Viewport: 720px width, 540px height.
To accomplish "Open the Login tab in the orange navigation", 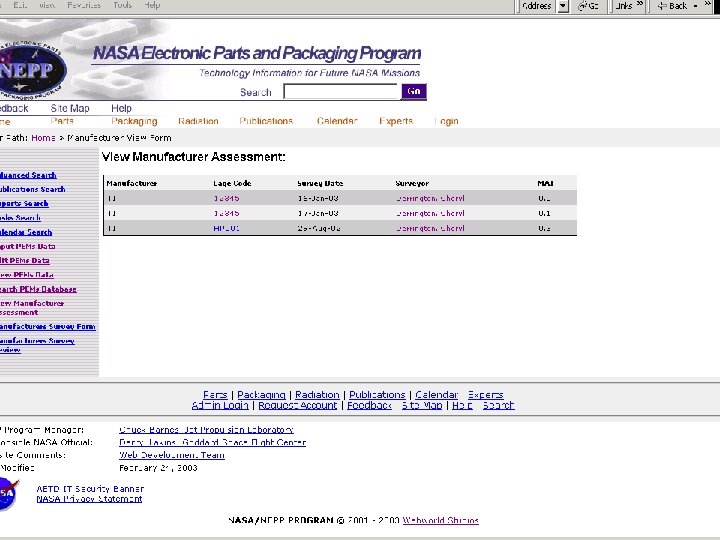I will [x=446, y=121].
